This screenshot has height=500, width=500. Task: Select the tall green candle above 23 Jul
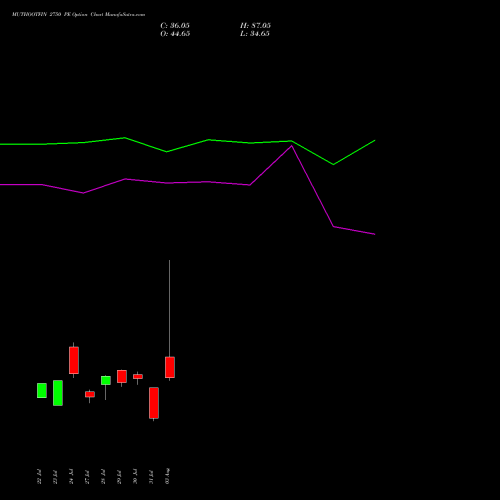[58, 393]
